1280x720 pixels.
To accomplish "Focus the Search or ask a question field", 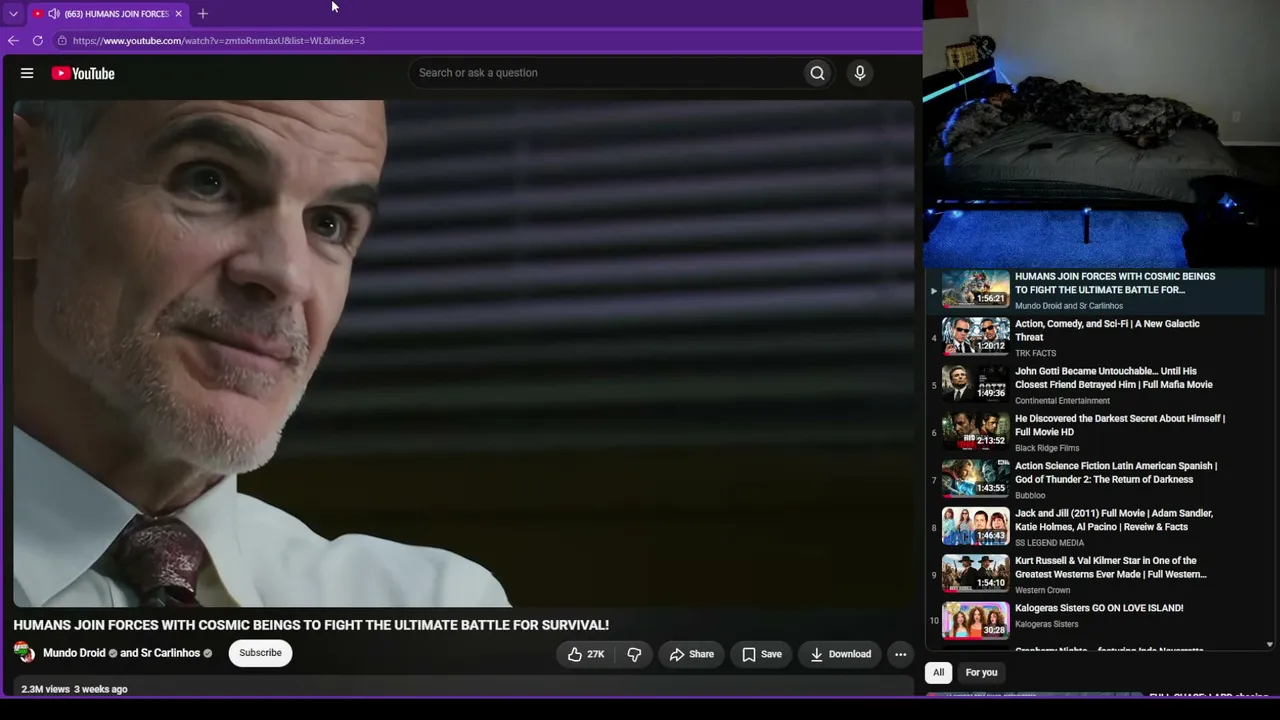I will (x=606, y=73).
